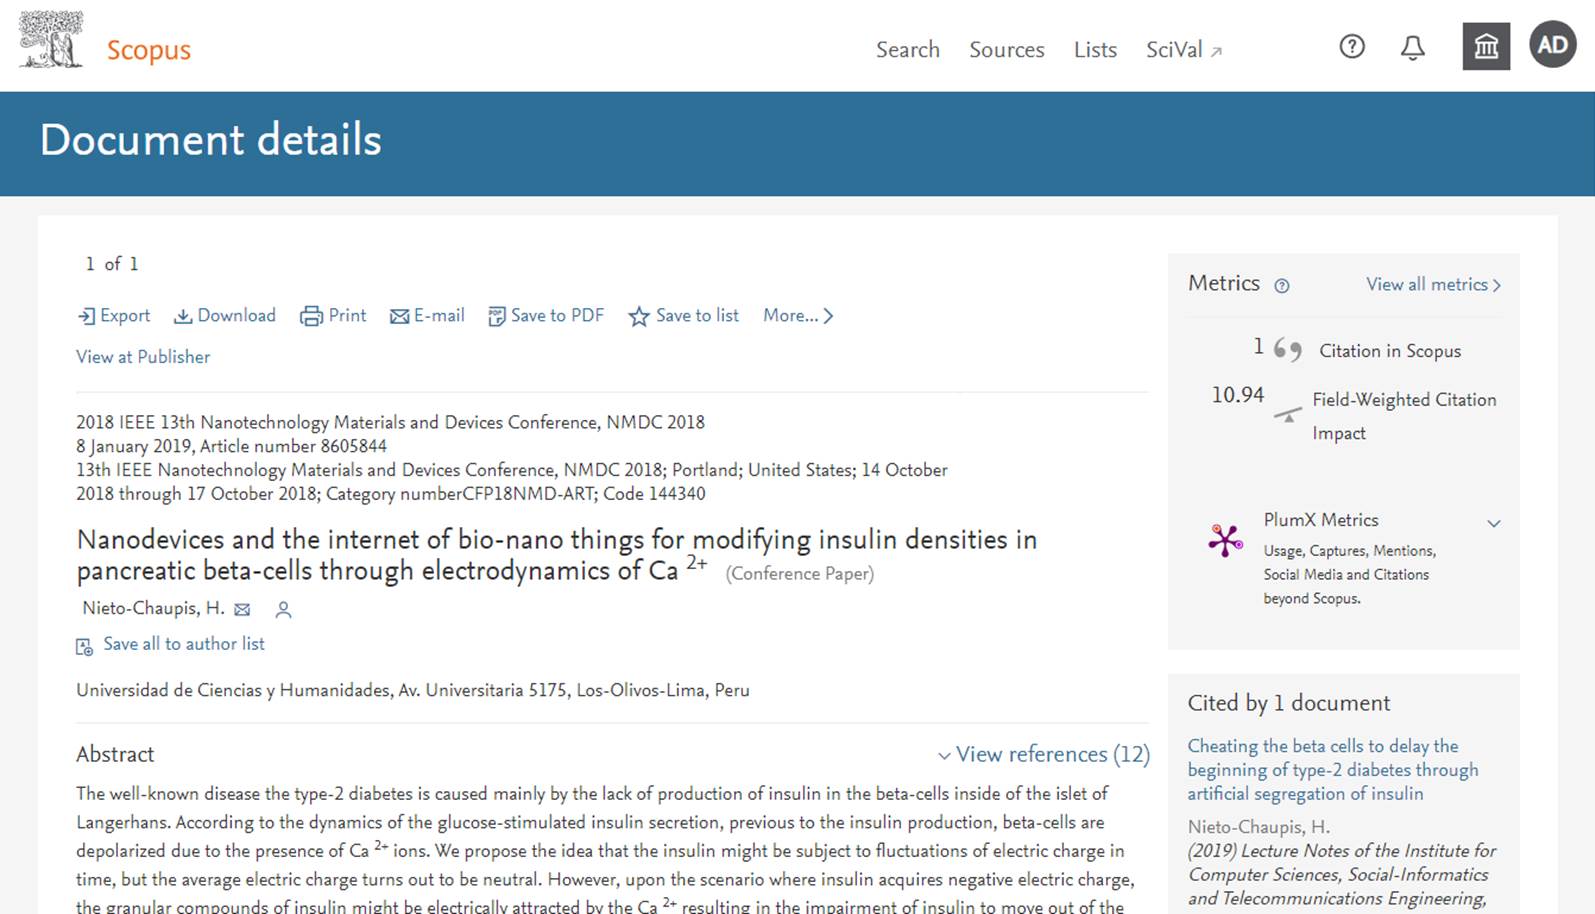Click the Save all to author list icon
1595x914 pixels.
tap(85, 646)
